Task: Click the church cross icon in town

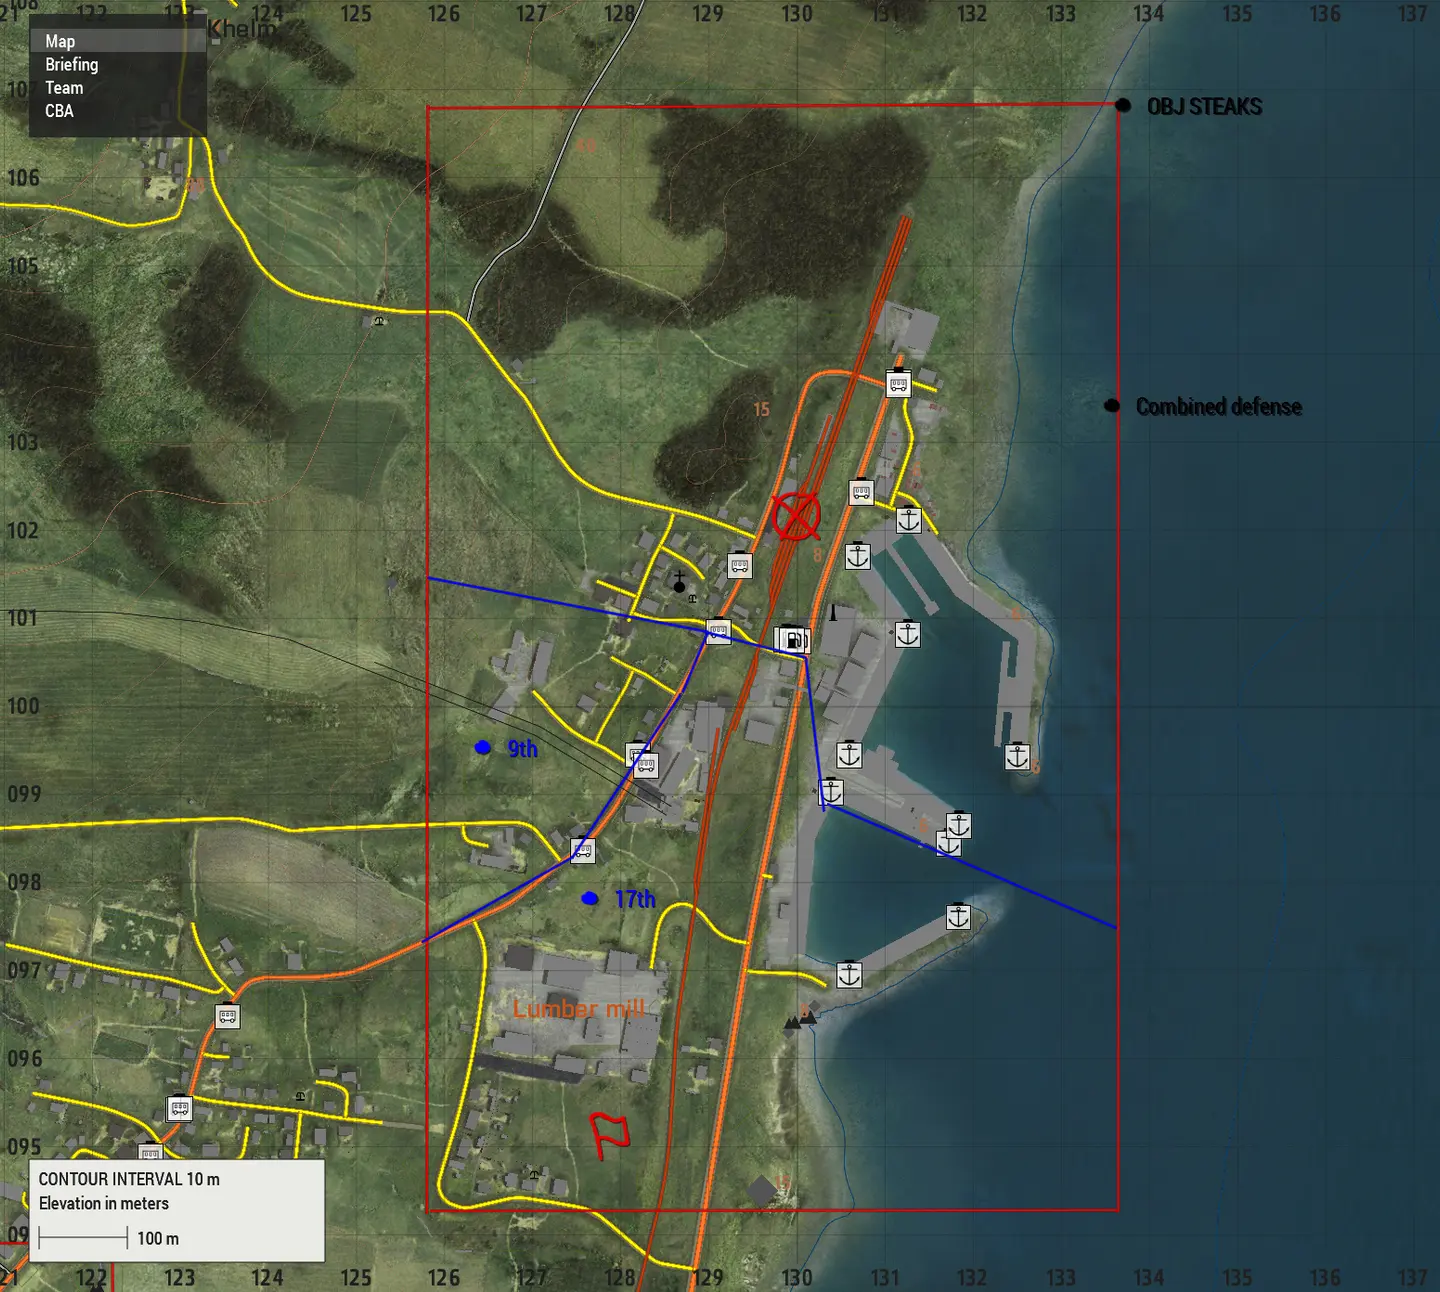Action: (679, 582)
